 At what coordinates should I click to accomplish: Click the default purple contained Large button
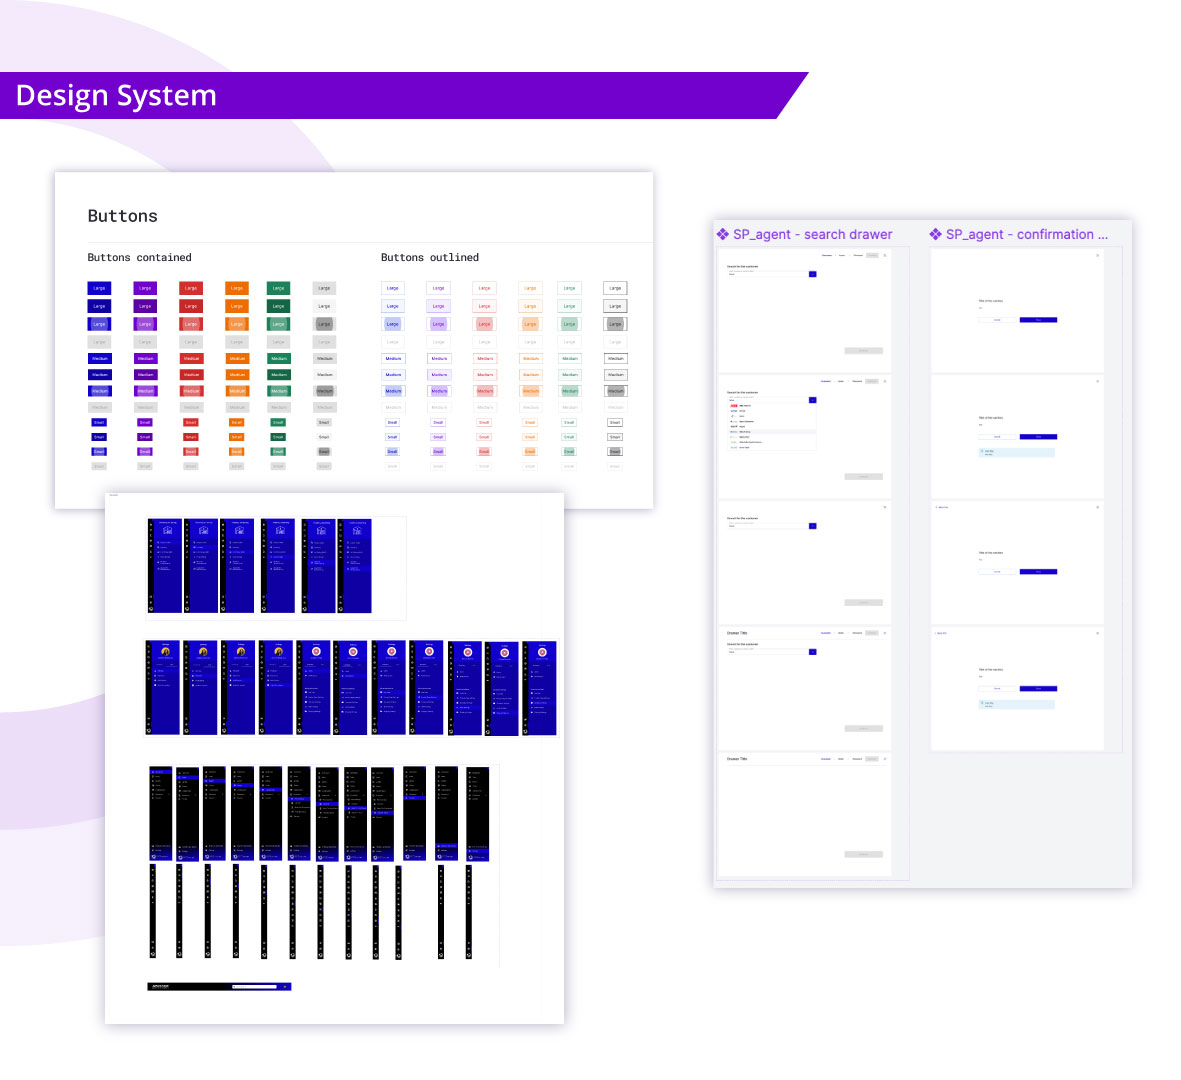(145, 288)
